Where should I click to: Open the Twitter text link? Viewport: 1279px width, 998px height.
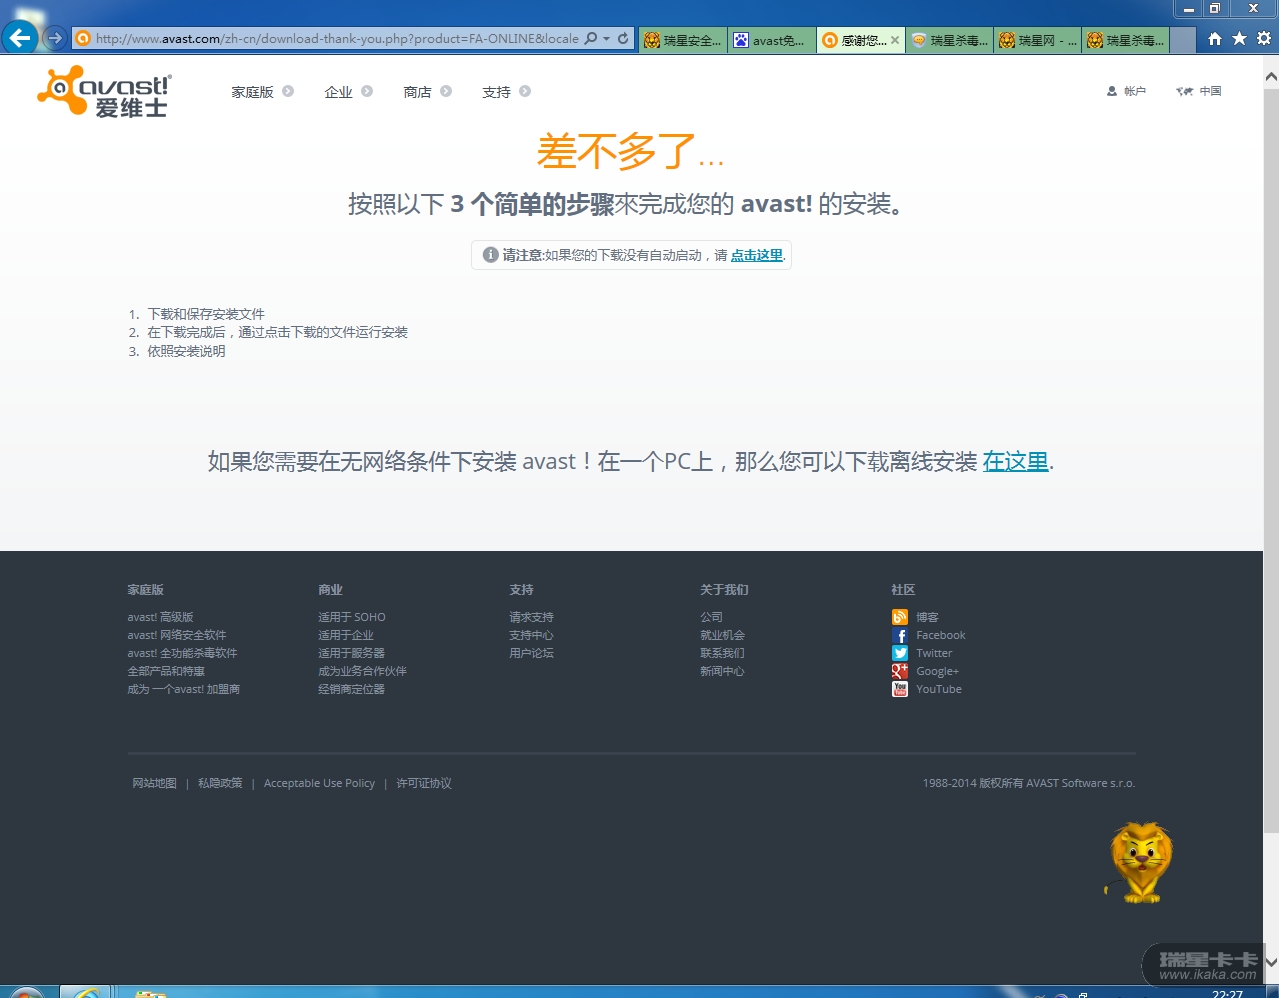coord(934,653)
